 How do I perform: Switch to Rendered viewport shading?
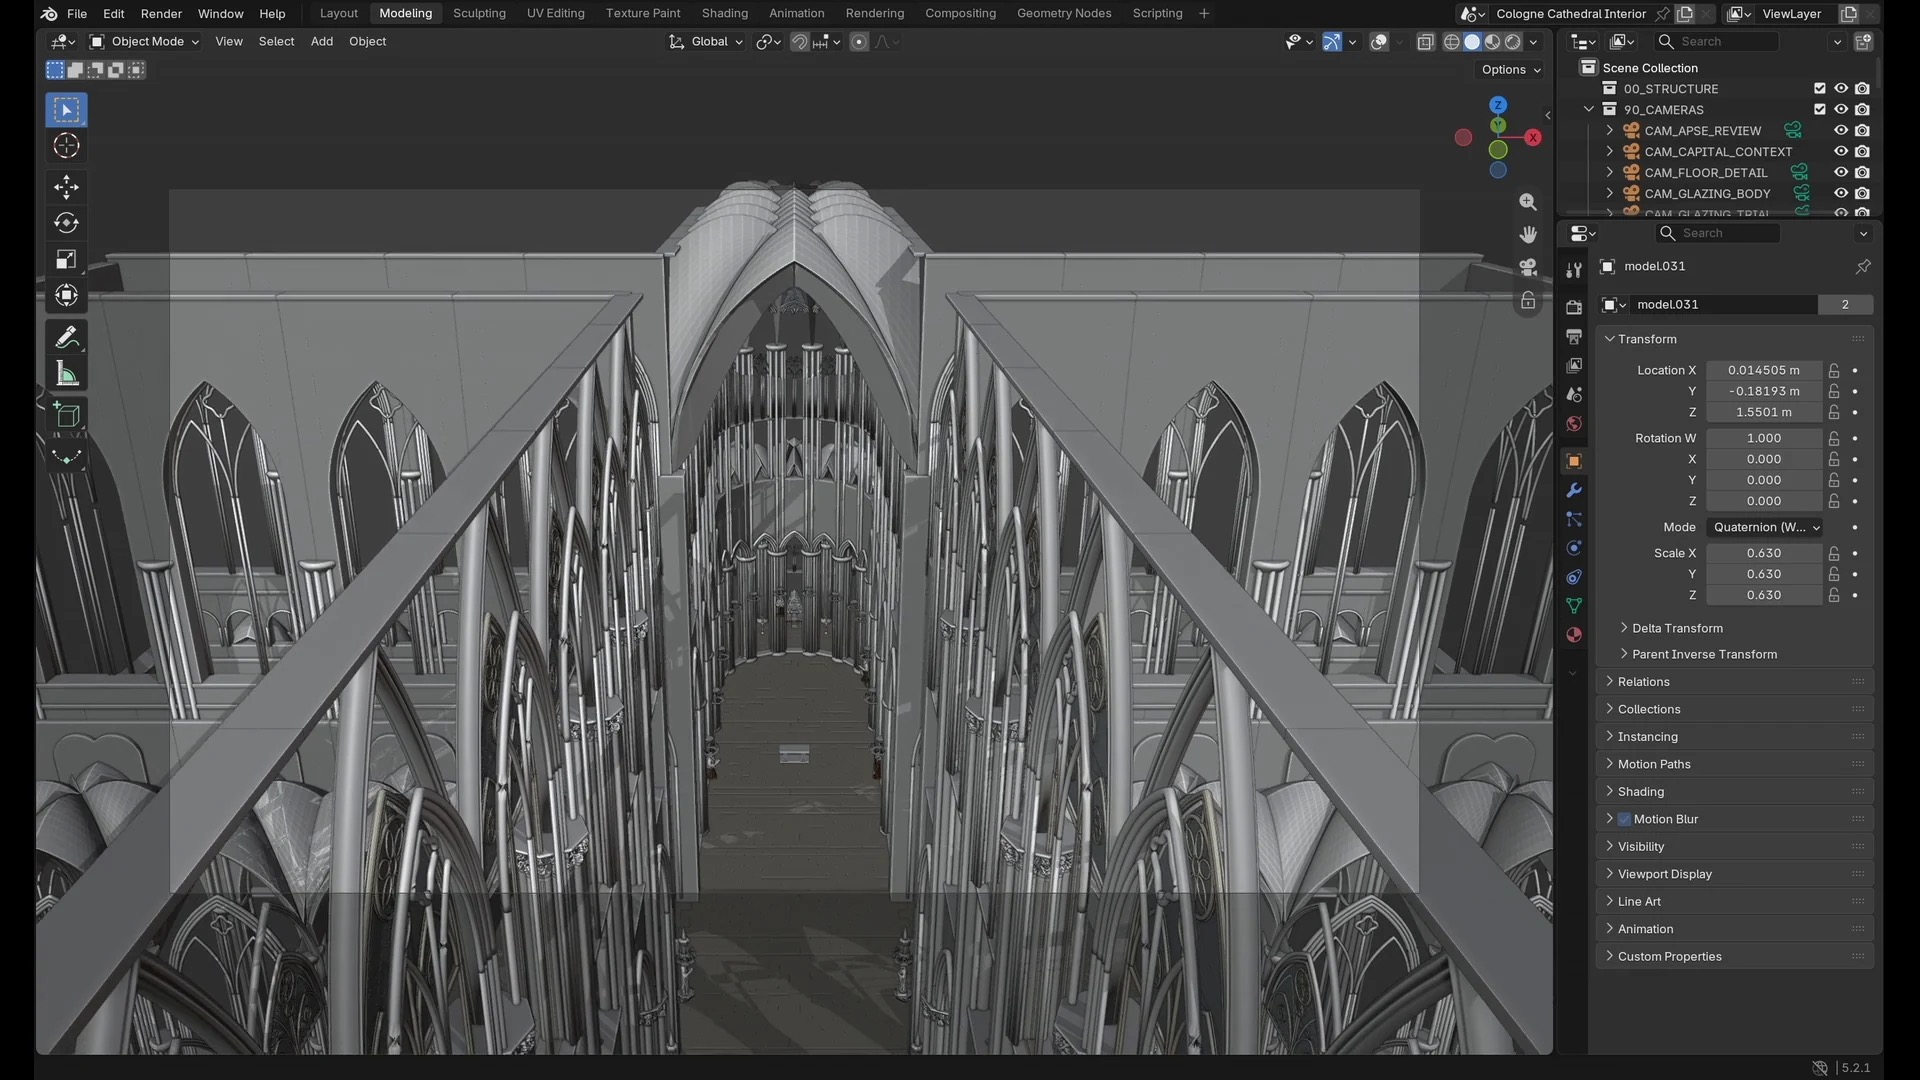tap(1513, 42)
